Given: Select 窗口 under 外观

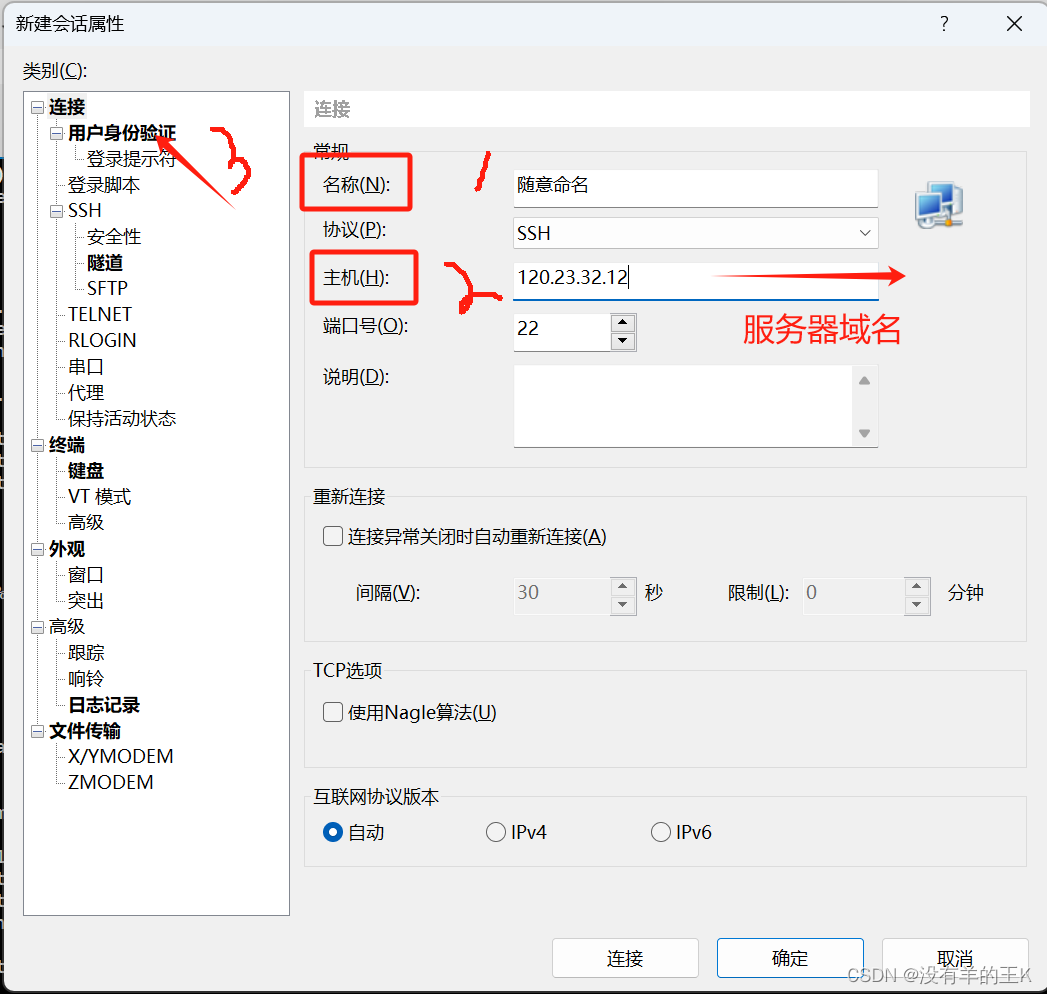Looking at the screenshot, I should (x=85, y=575).
